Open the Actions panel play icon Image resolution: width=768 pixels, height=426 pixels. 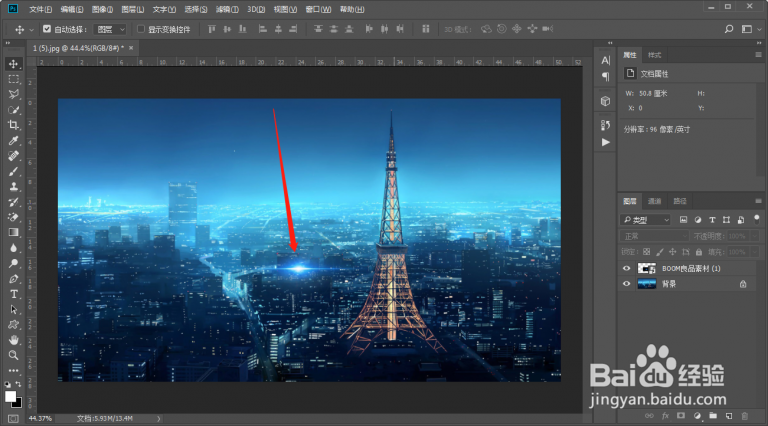[606, 142]
